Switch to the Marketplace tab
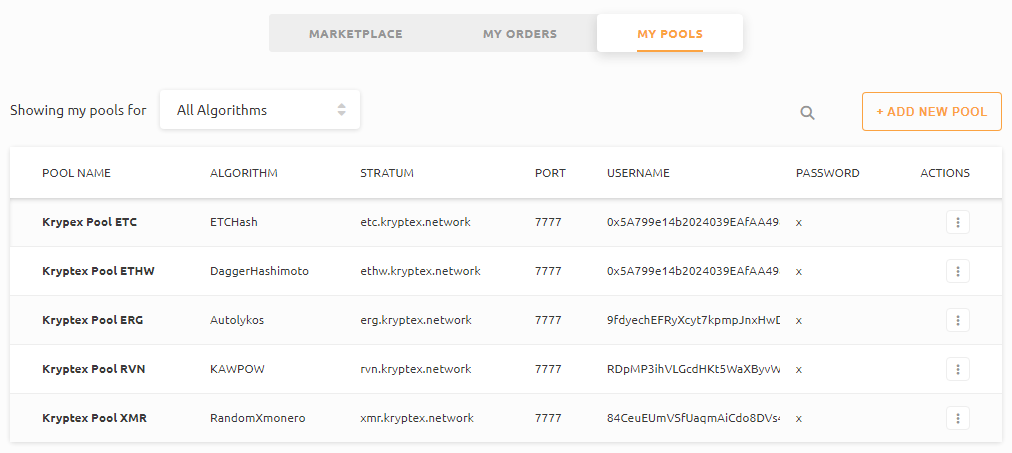 click(x=356, y=34)
